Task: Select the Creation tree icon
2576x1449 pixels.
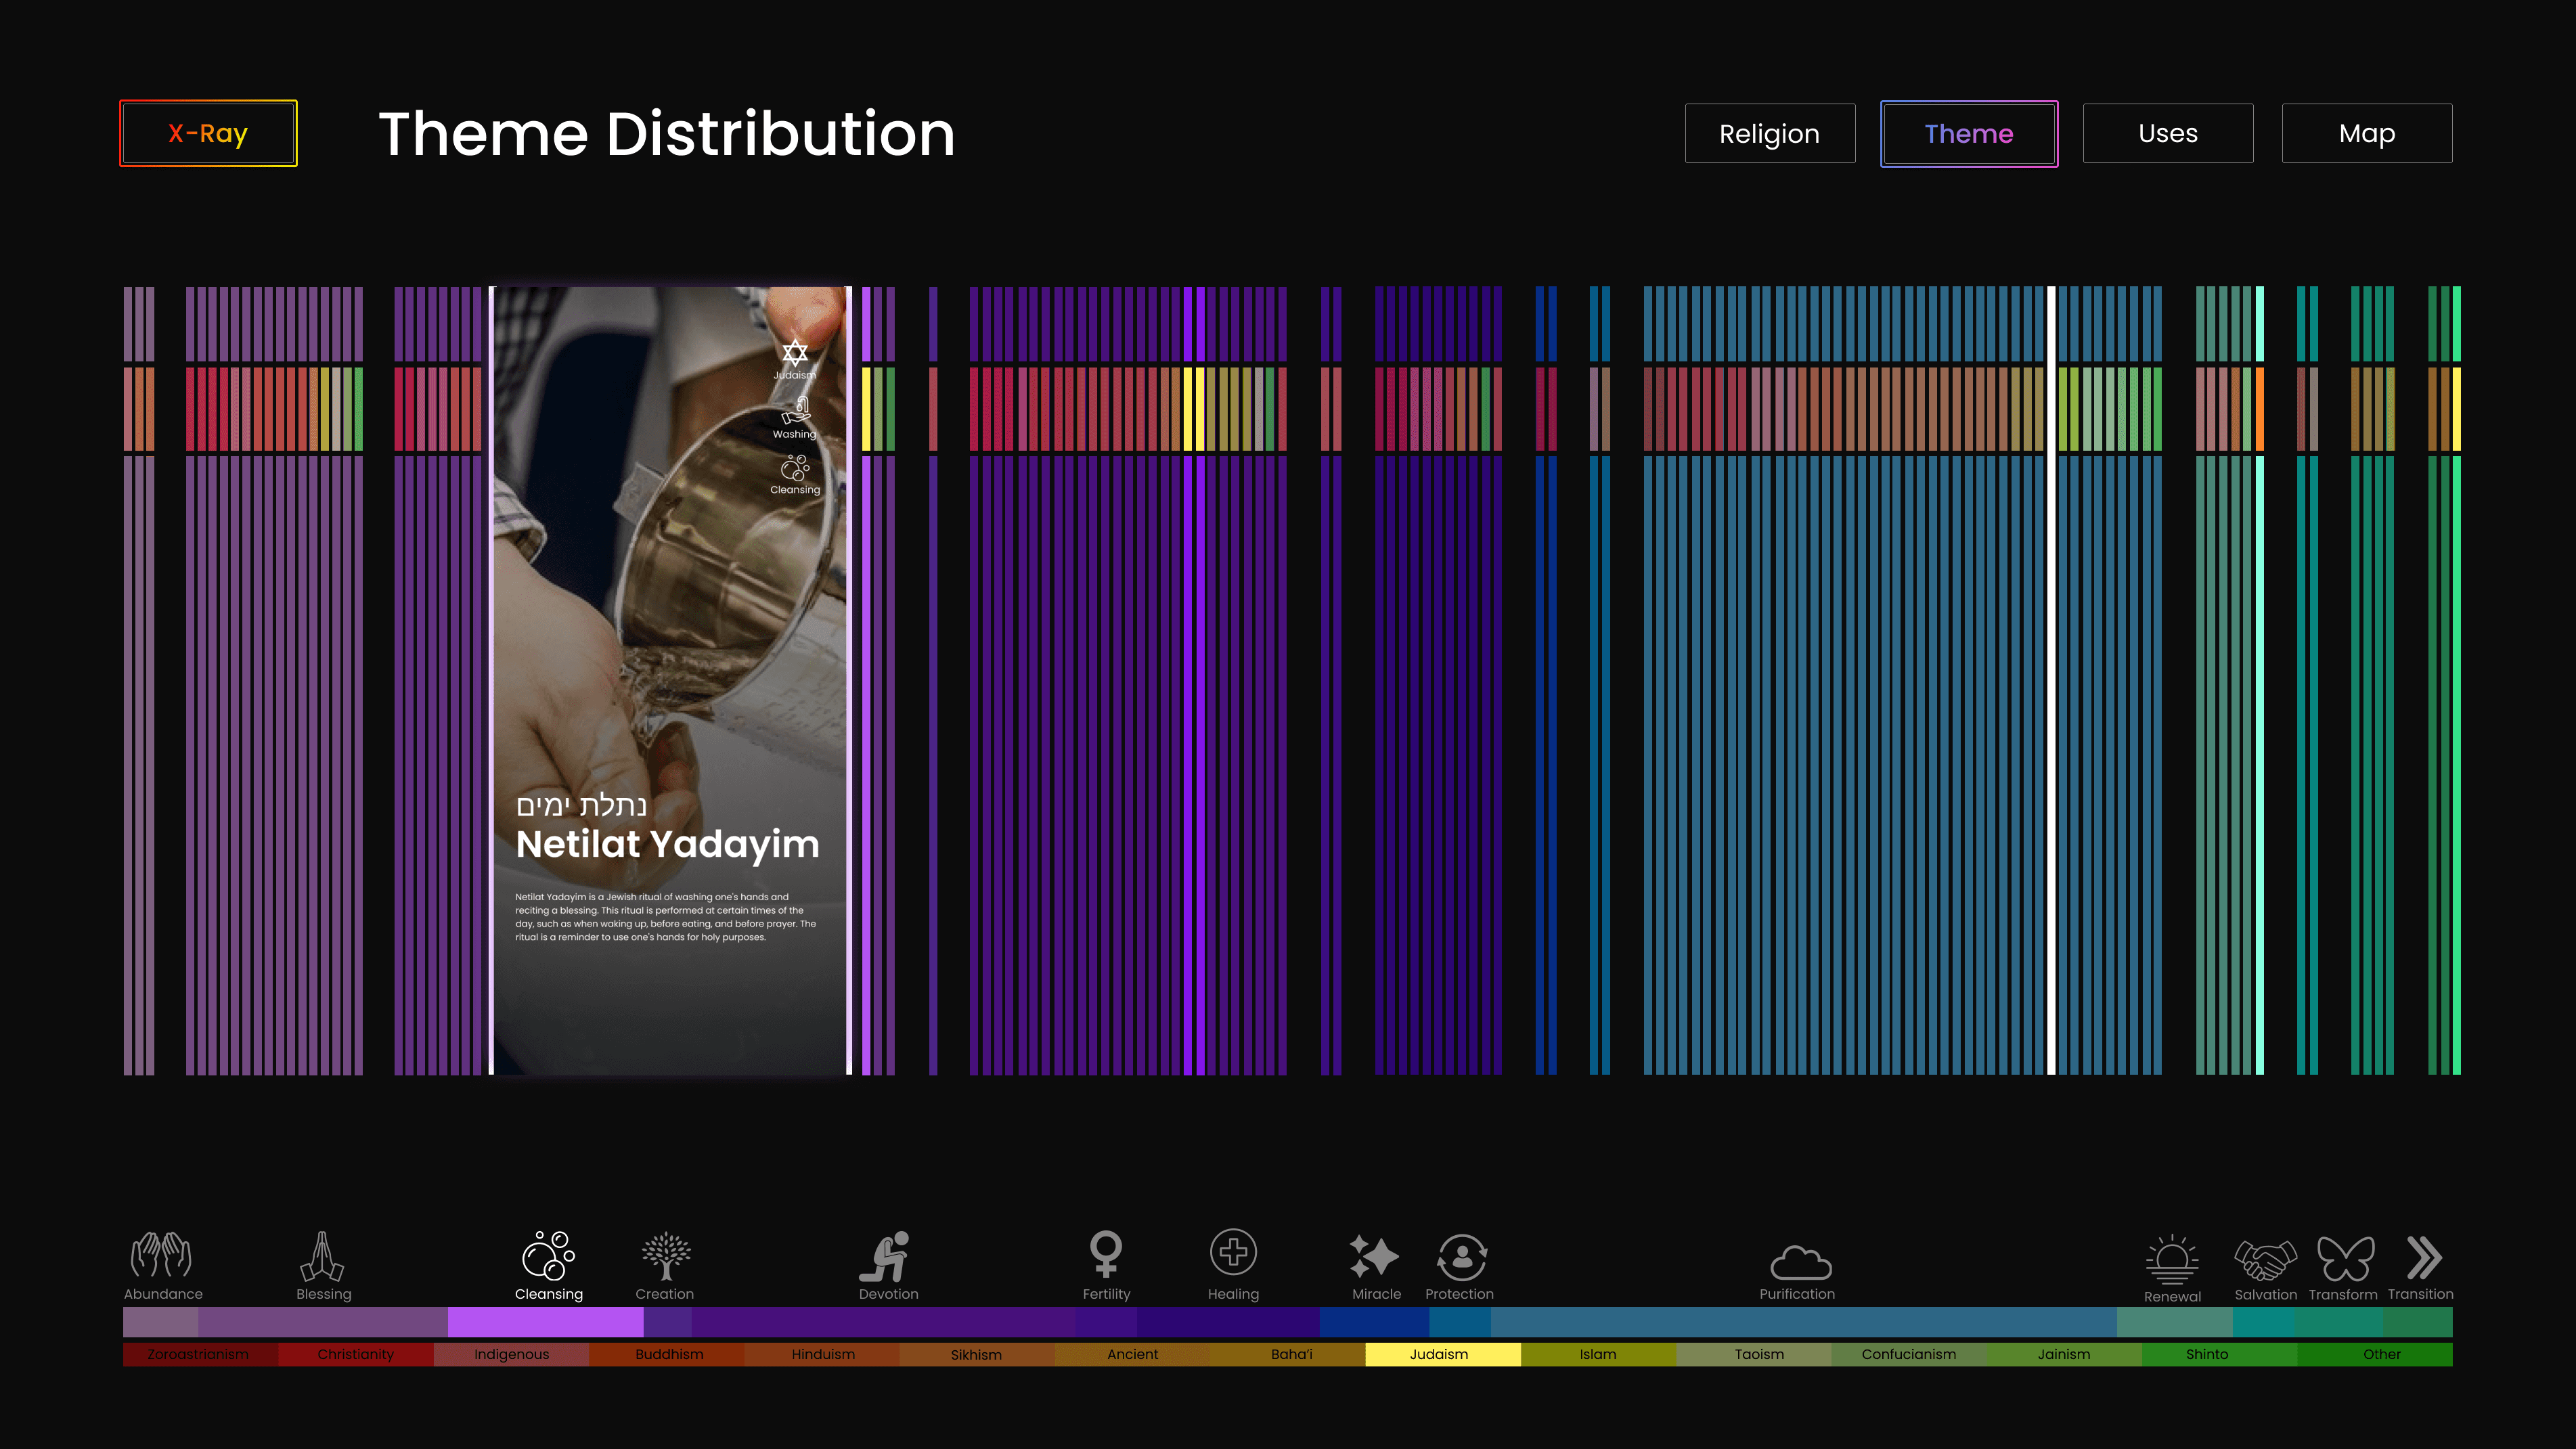Action: 665,1256
